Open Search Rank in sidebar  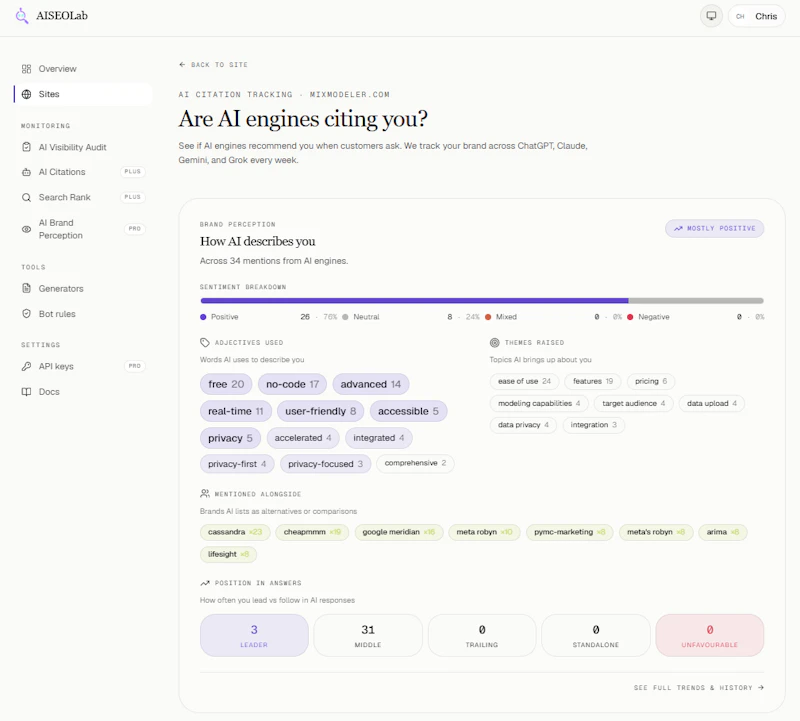[x=83, y=197]
